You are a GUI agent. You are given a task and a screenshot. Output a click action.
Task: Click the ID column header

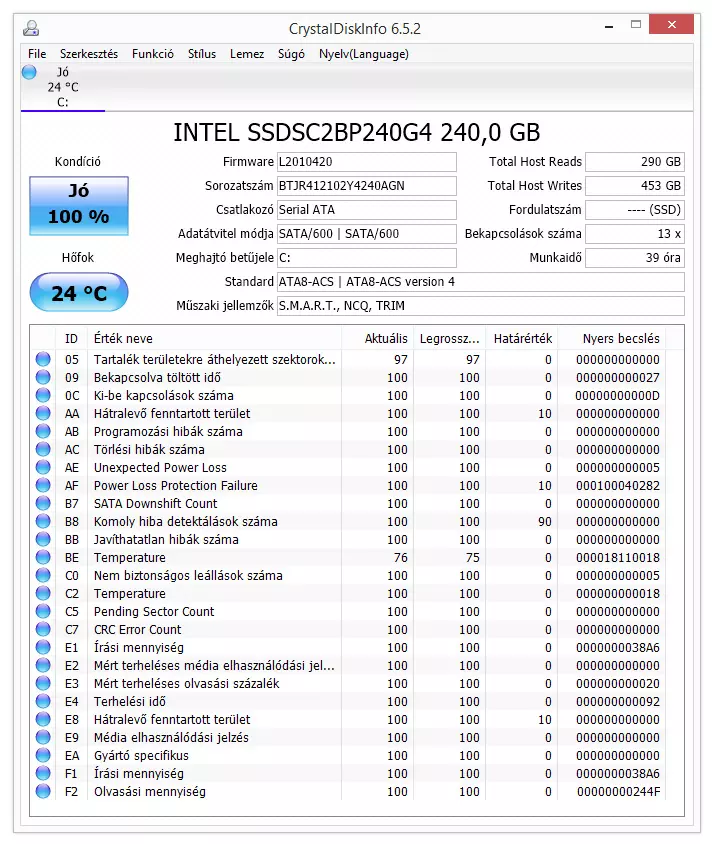72,339
